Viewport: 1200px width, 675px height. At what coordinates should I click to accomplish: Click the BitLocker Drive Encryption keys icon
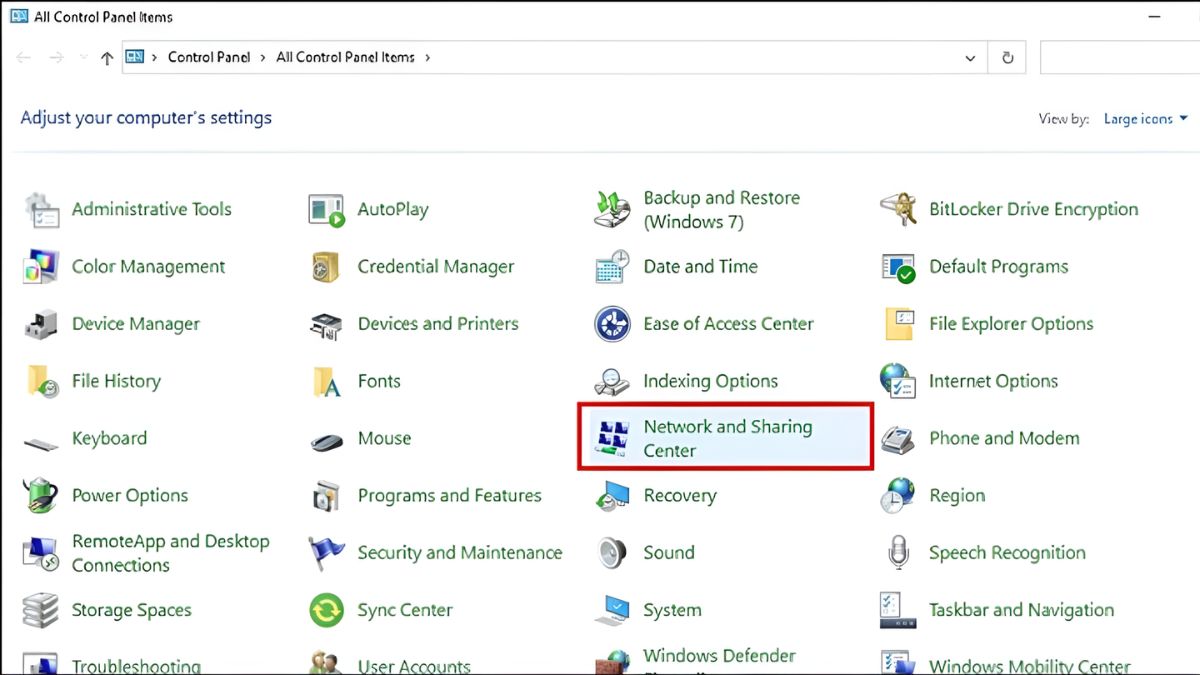pyautogui.click(x=898, y=210)
